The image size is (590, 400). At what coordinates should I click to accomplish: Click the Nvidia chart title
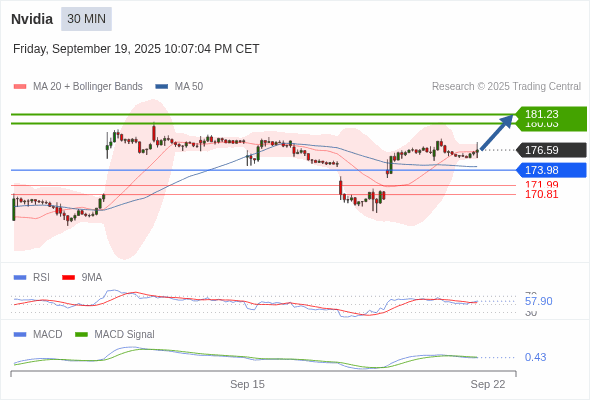pos(32,19)
